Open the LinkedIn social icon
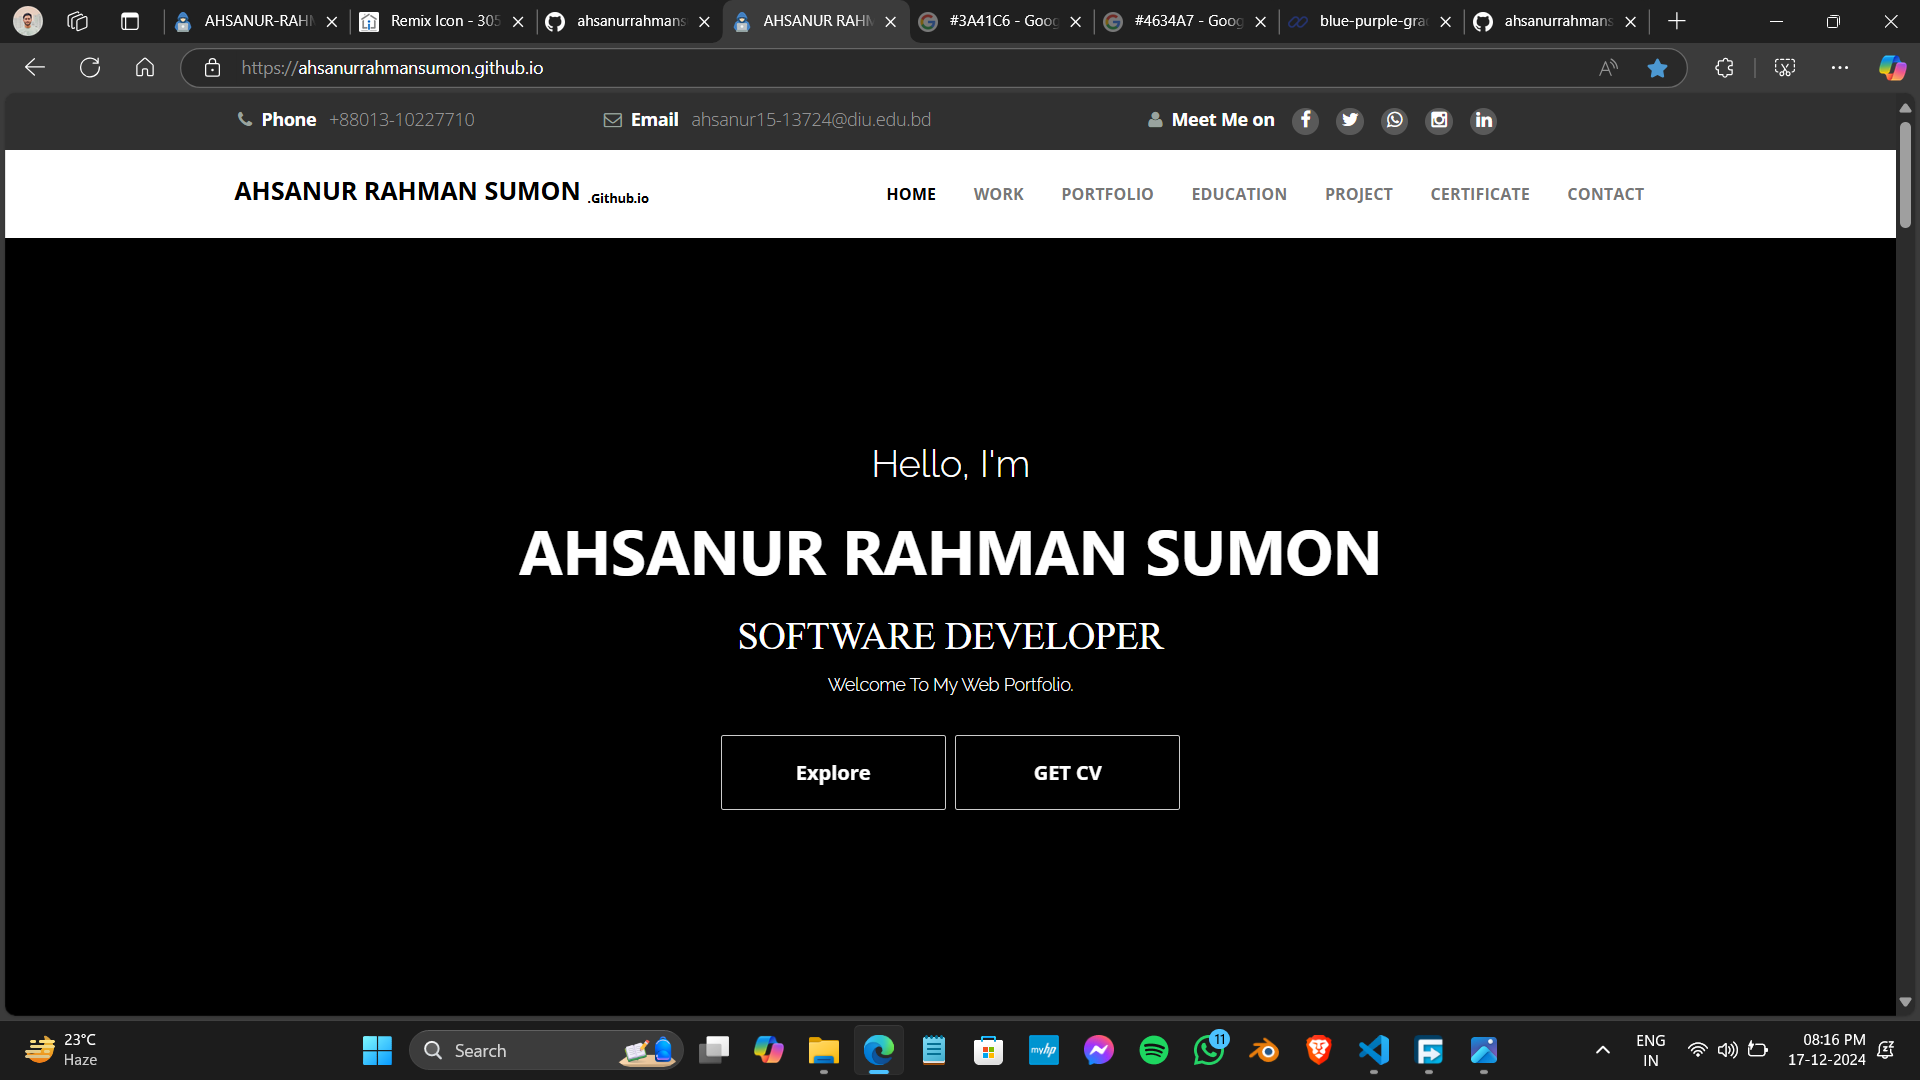1920x1080 pixels. tap(1483, 120)
